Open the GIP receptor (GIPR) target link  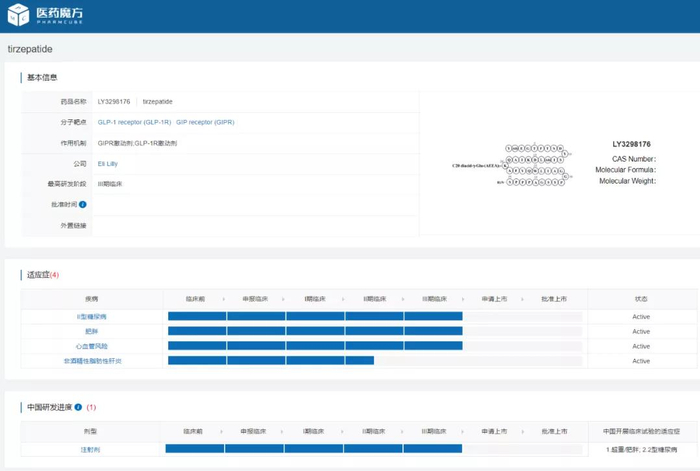coord(205,122)
